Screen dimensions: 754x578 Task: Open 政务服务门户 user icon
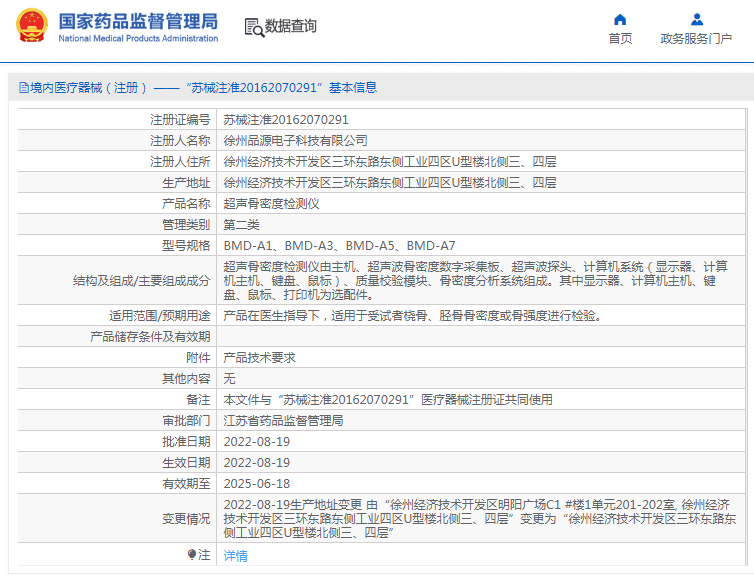click(x=697, y=19)
